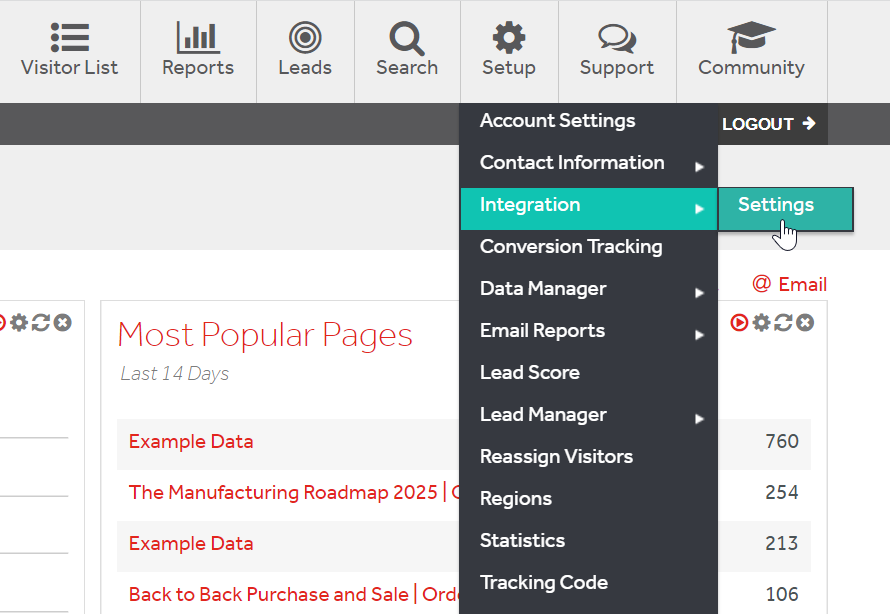The width and height of the screenshot is (890, 614).
Task: Expand the Lead Manager submenu
Action: [x=544, y=415]
